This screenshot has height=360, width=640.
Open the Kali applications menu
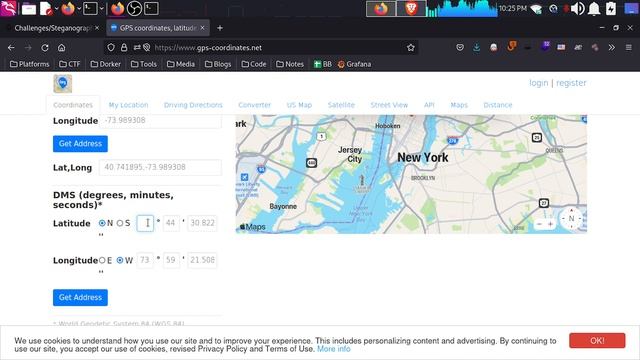coord(8,8)
